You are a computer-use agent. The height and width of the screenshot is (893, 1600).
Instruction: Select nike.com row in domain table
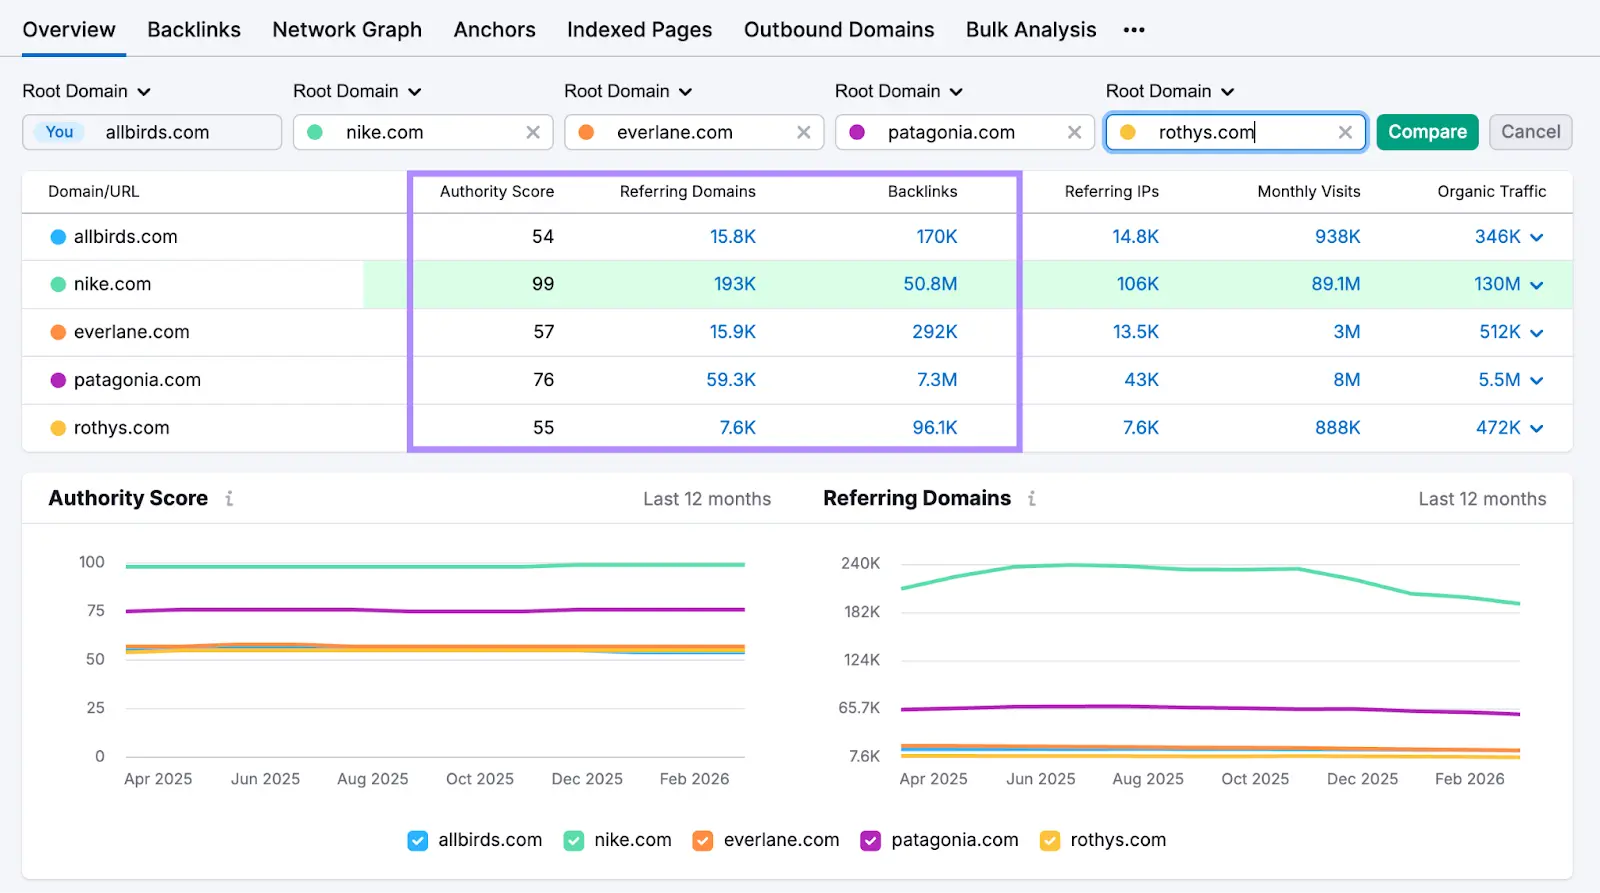click(797, 284)
